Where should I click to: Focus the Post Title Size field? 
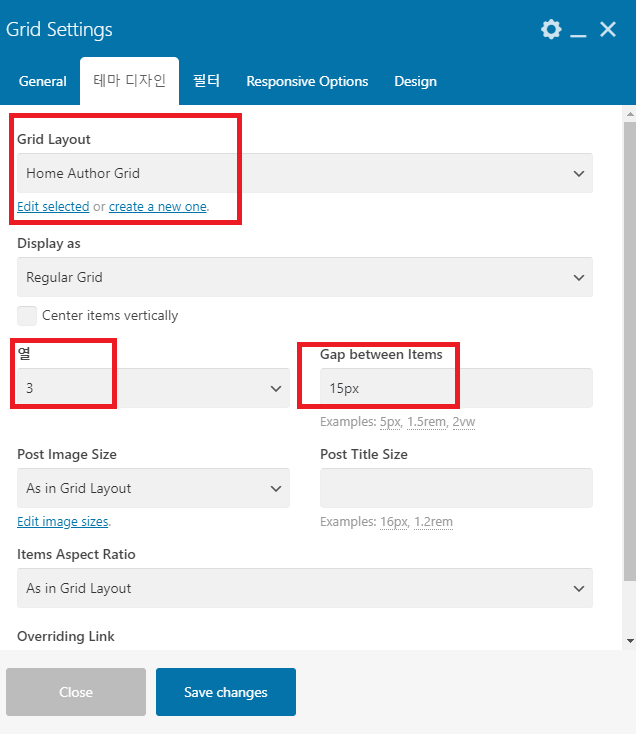(456, 488)
